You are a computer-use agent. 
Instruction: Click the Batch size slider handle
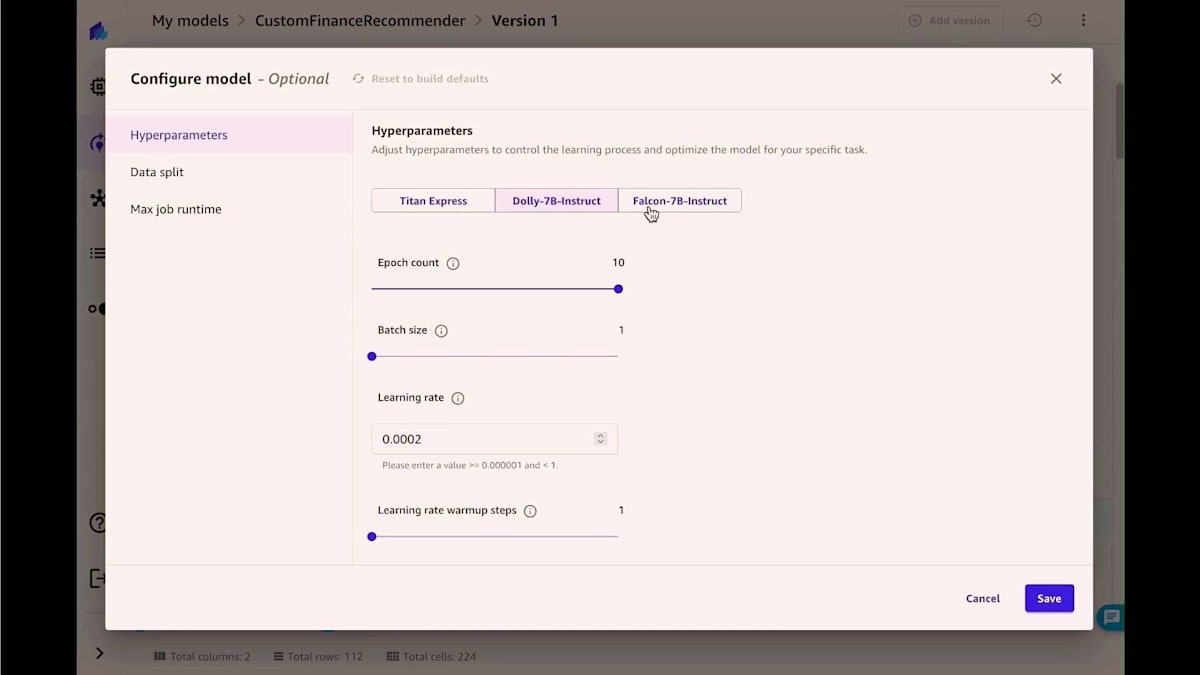pyautogui.click(x=372, y=356)
